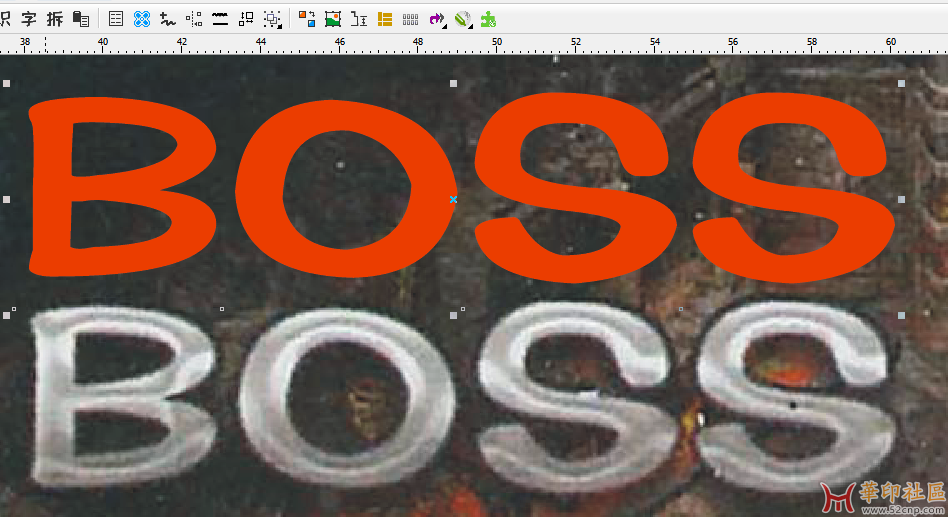Click the top-left selection handle
Viewport: 948px width, 517px height.
point(7,83)
